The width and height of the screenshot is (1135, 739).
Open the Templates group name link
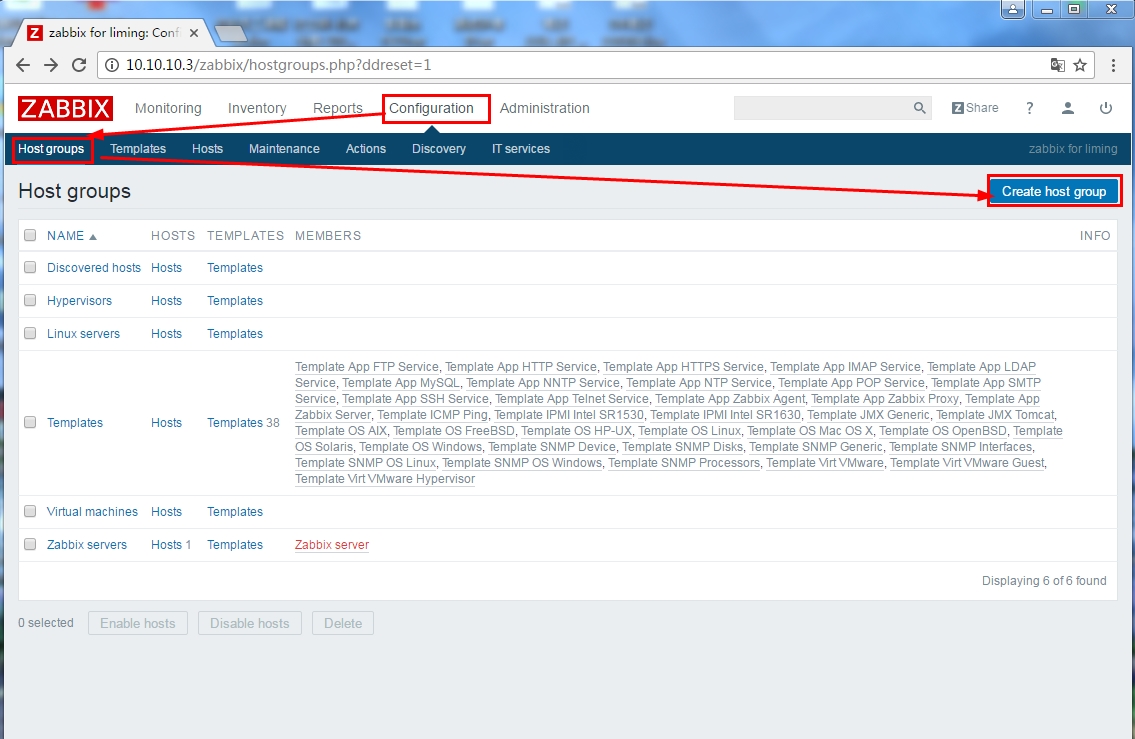pos(75,423)
